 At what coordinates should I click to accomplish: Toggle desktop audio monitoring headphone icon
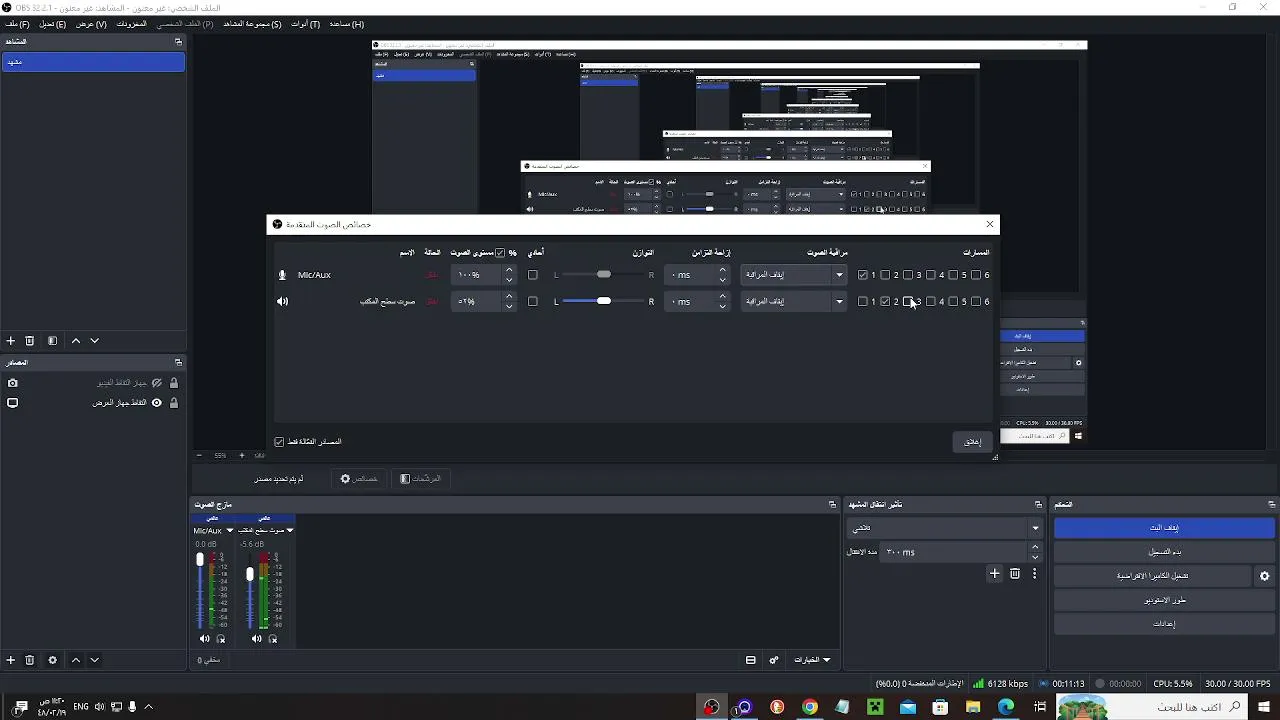273,639
